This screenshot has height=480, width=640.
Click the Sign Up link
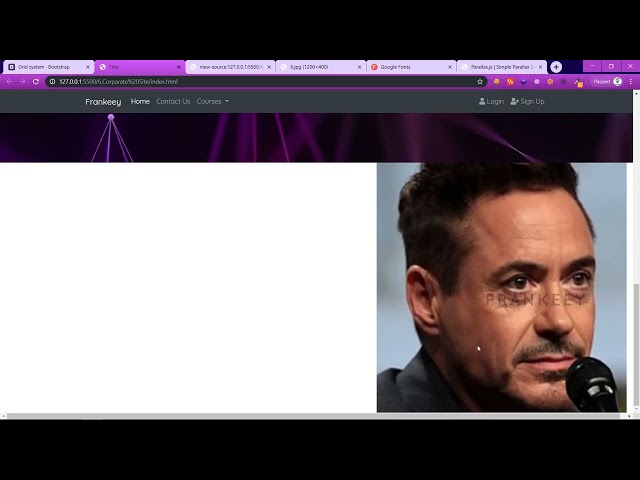pyautogui.click(x=527, y=102)
